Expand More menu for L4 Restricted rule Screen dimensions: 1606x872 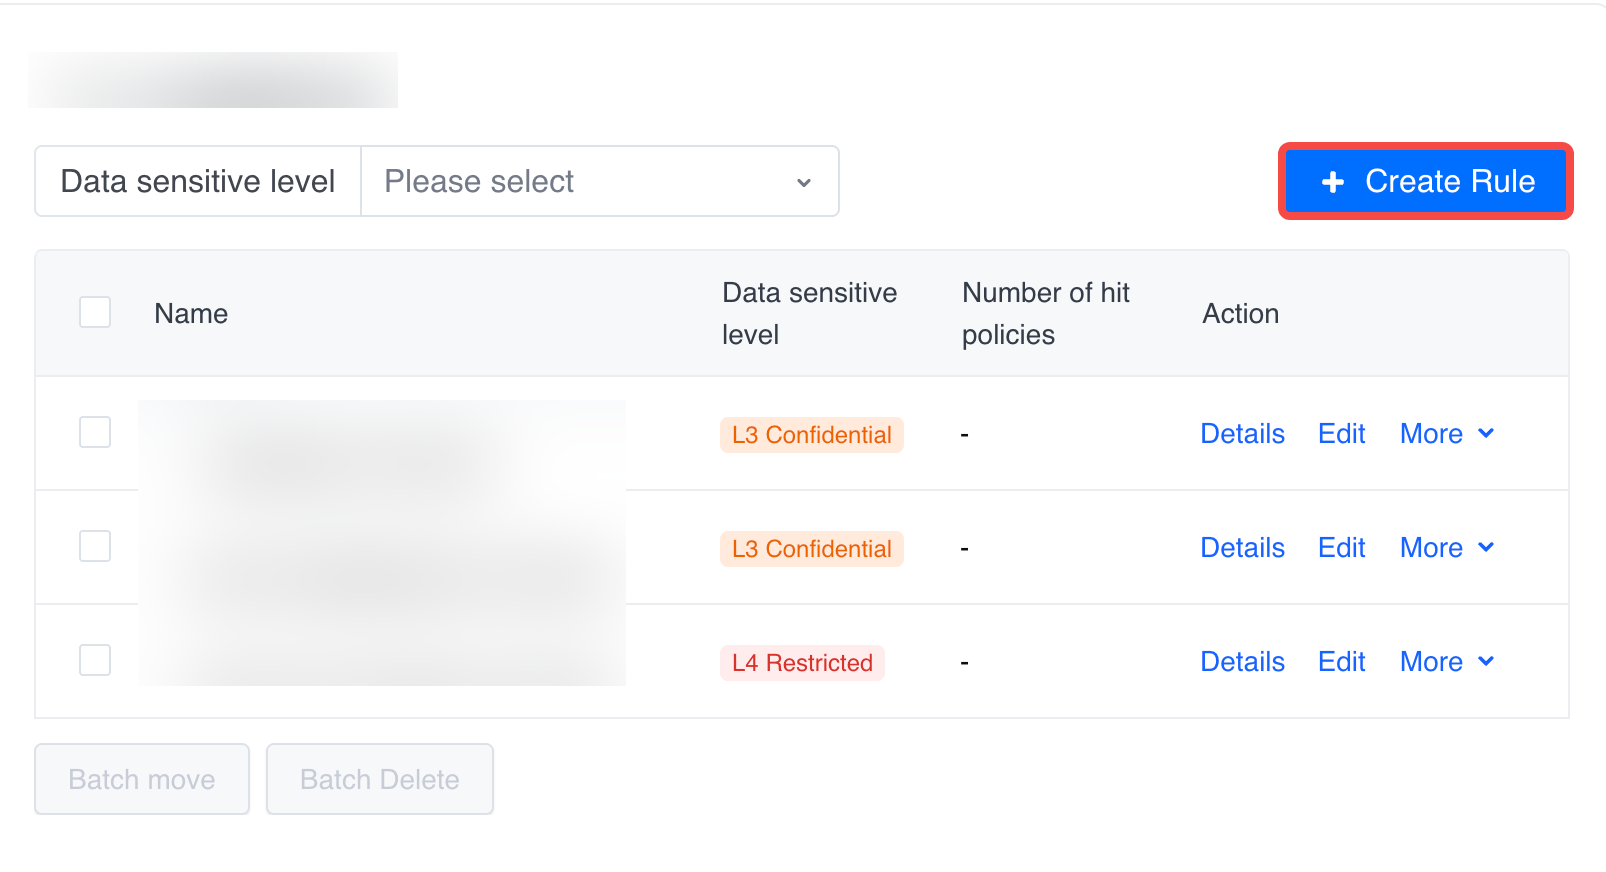click(1446, 662)
